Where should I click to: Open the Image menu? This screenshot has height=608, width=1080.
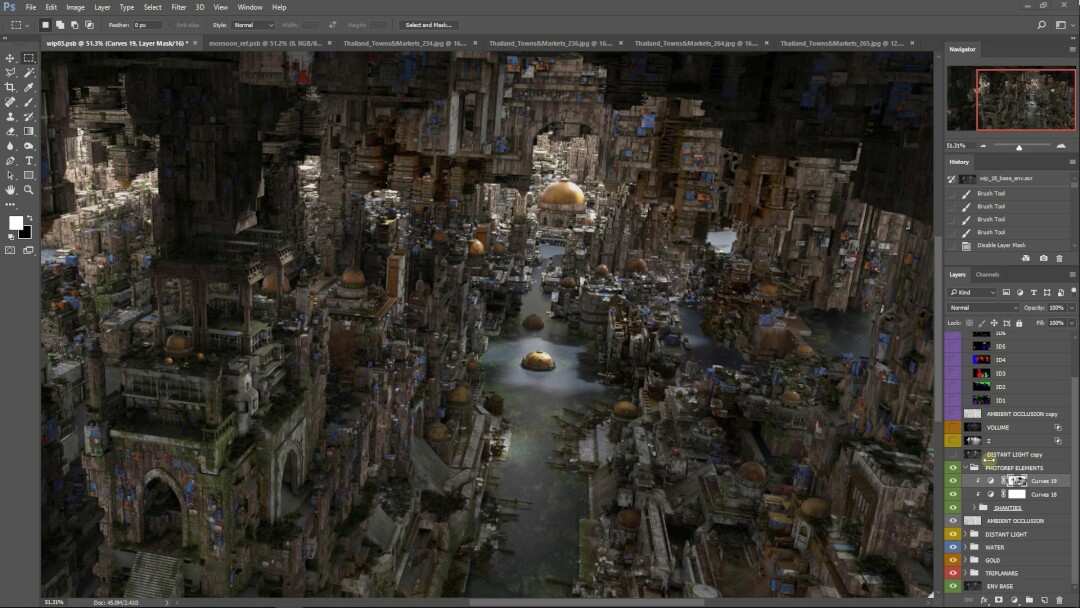point(75,7)
